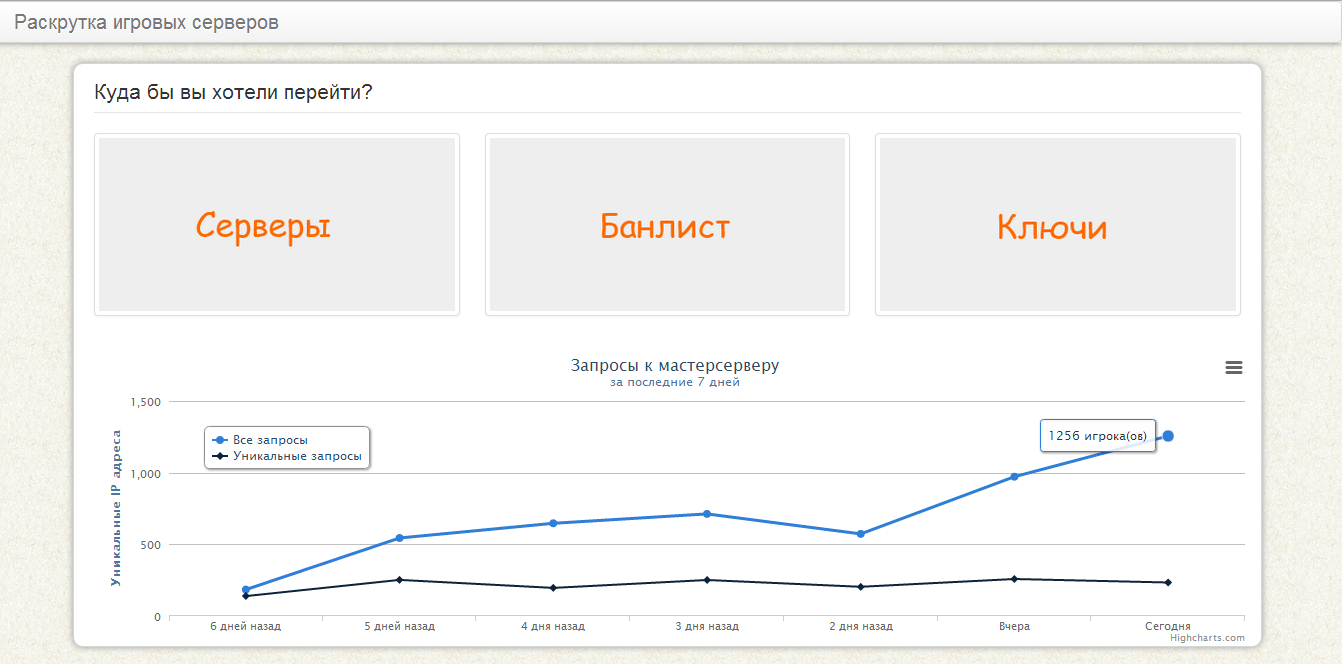Toggle the Уникальные запросы legend series
The height and width of the screenshot is (664, 1342).
click(287, 456)
